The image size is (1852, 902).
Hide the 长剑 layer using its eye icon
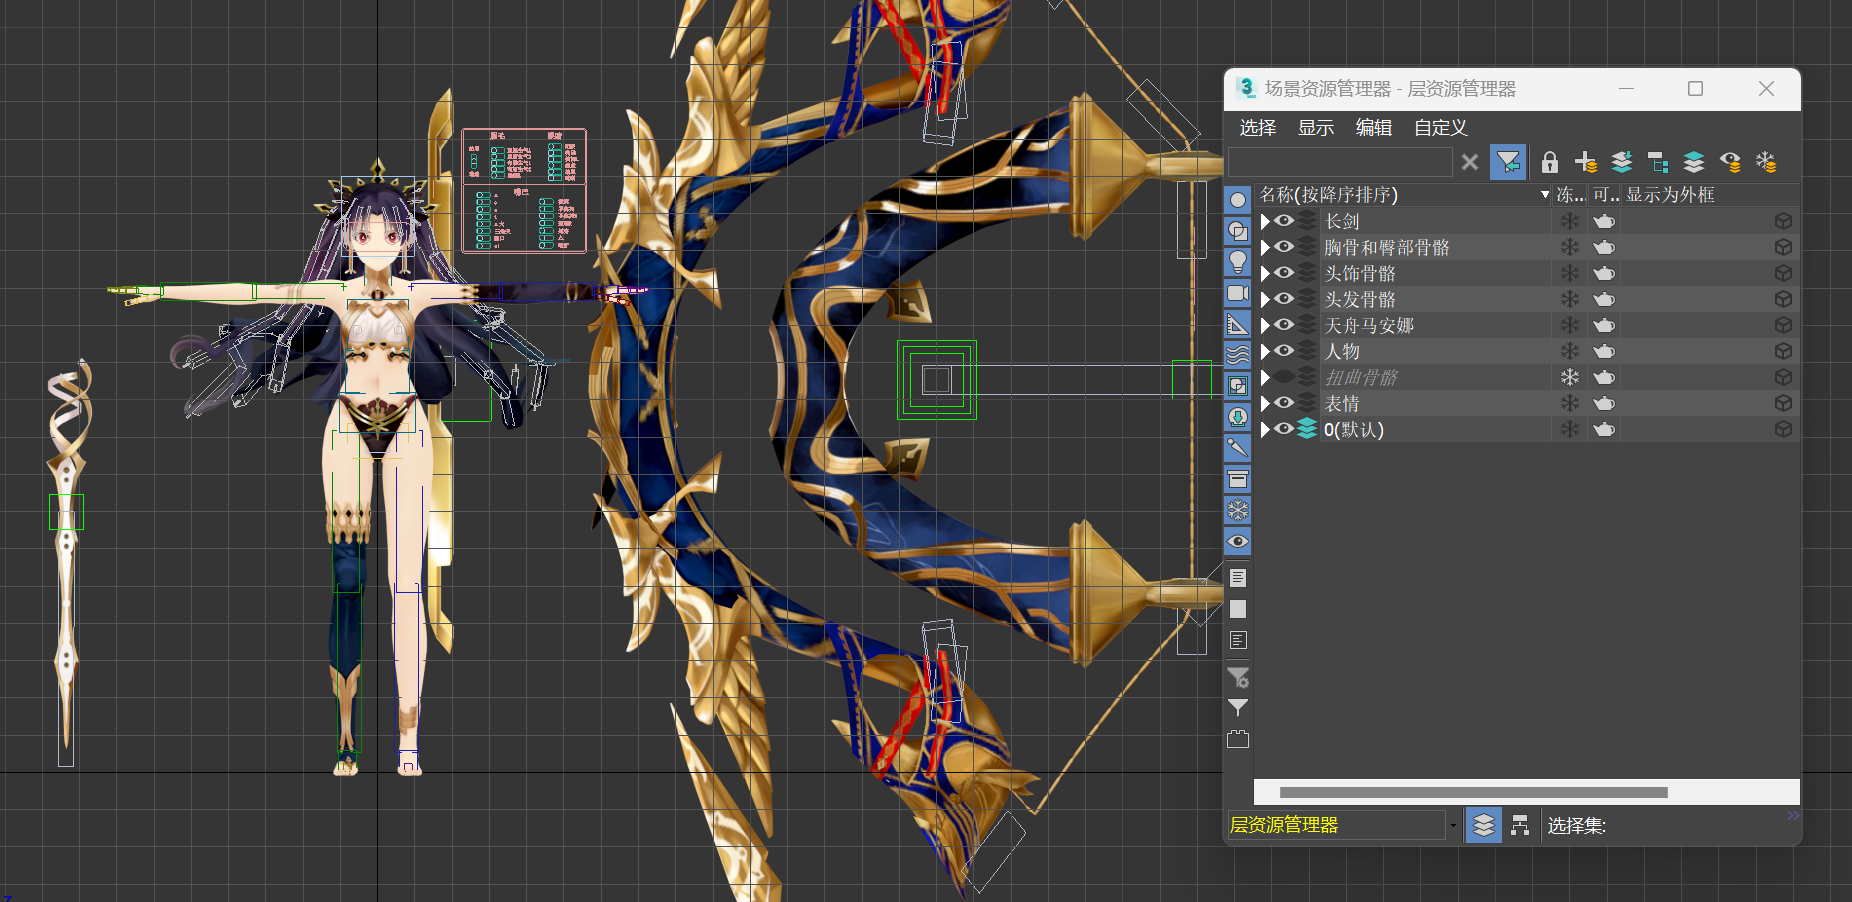tap(1284, 221)
